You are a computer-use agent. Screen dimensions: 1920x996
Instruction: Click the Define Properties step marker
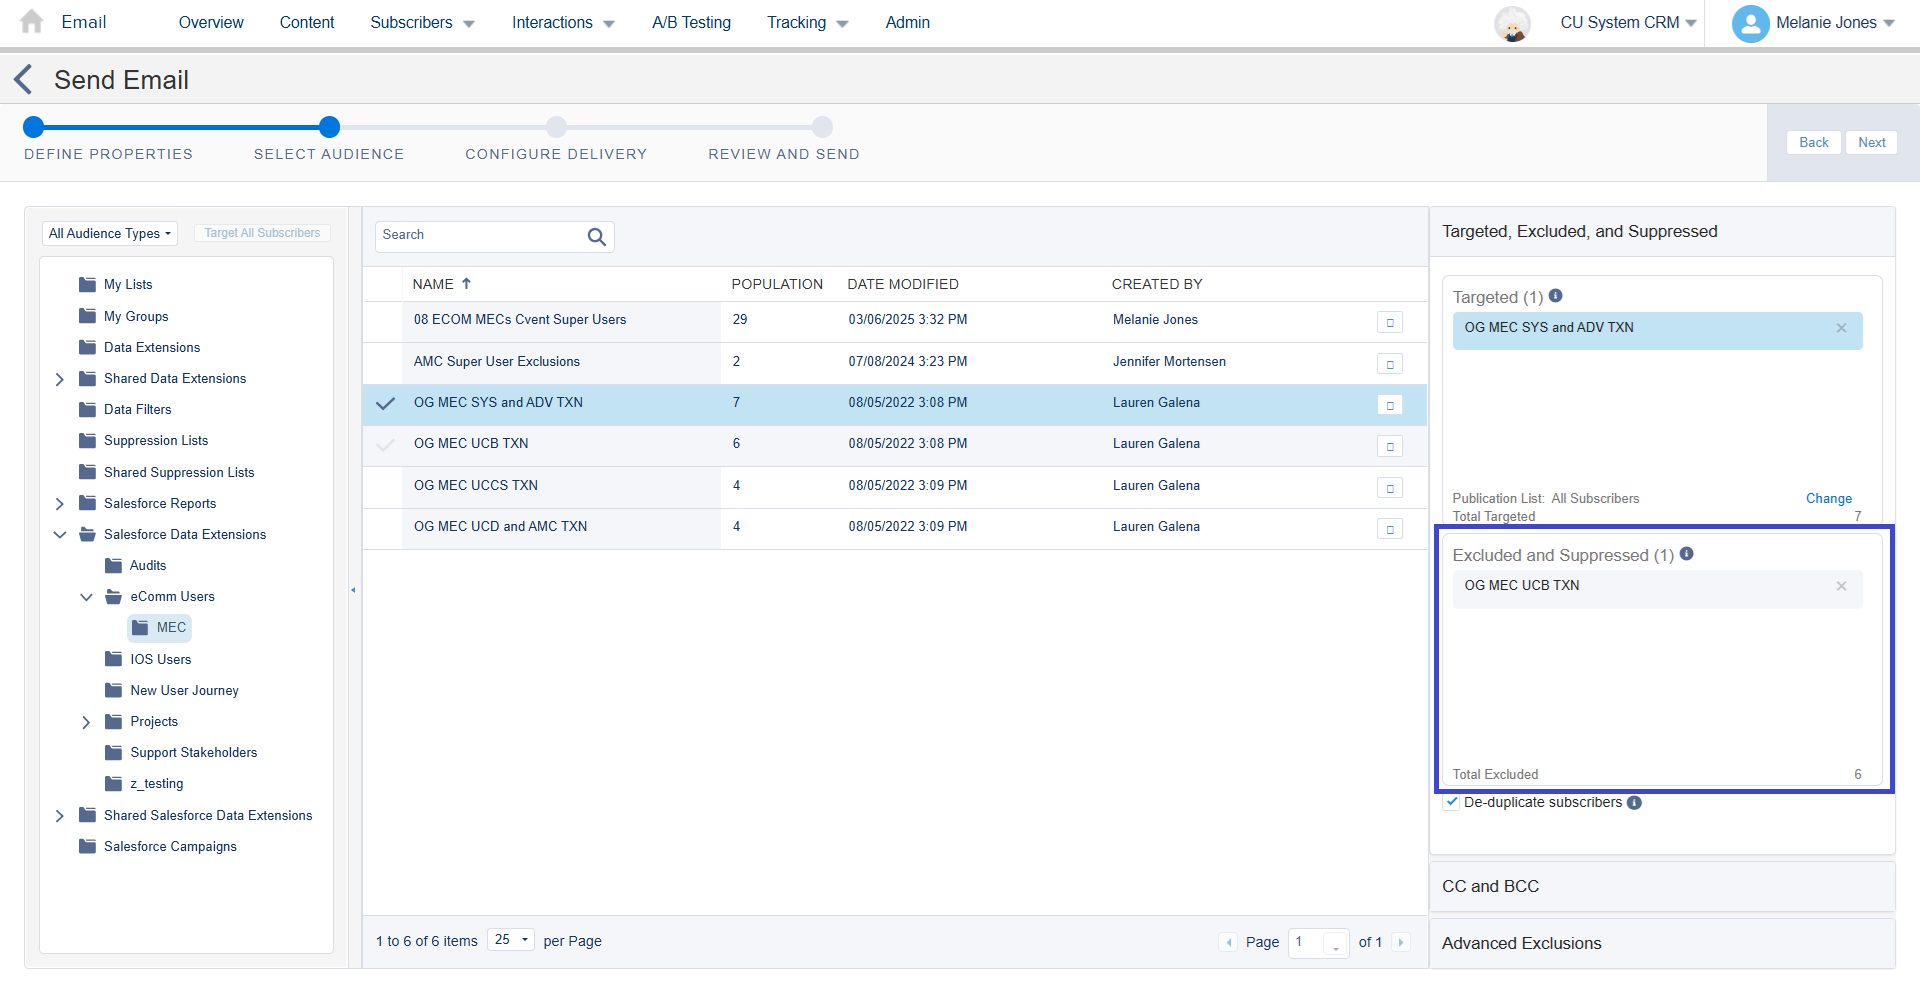coord(34,127)
